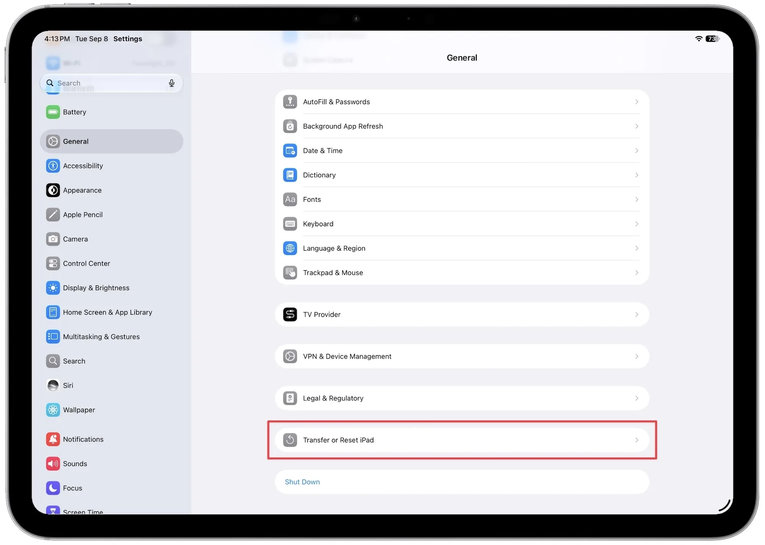765x545 pixels.
Task: Open the Date & Time chevron
Action: [637, 151]
